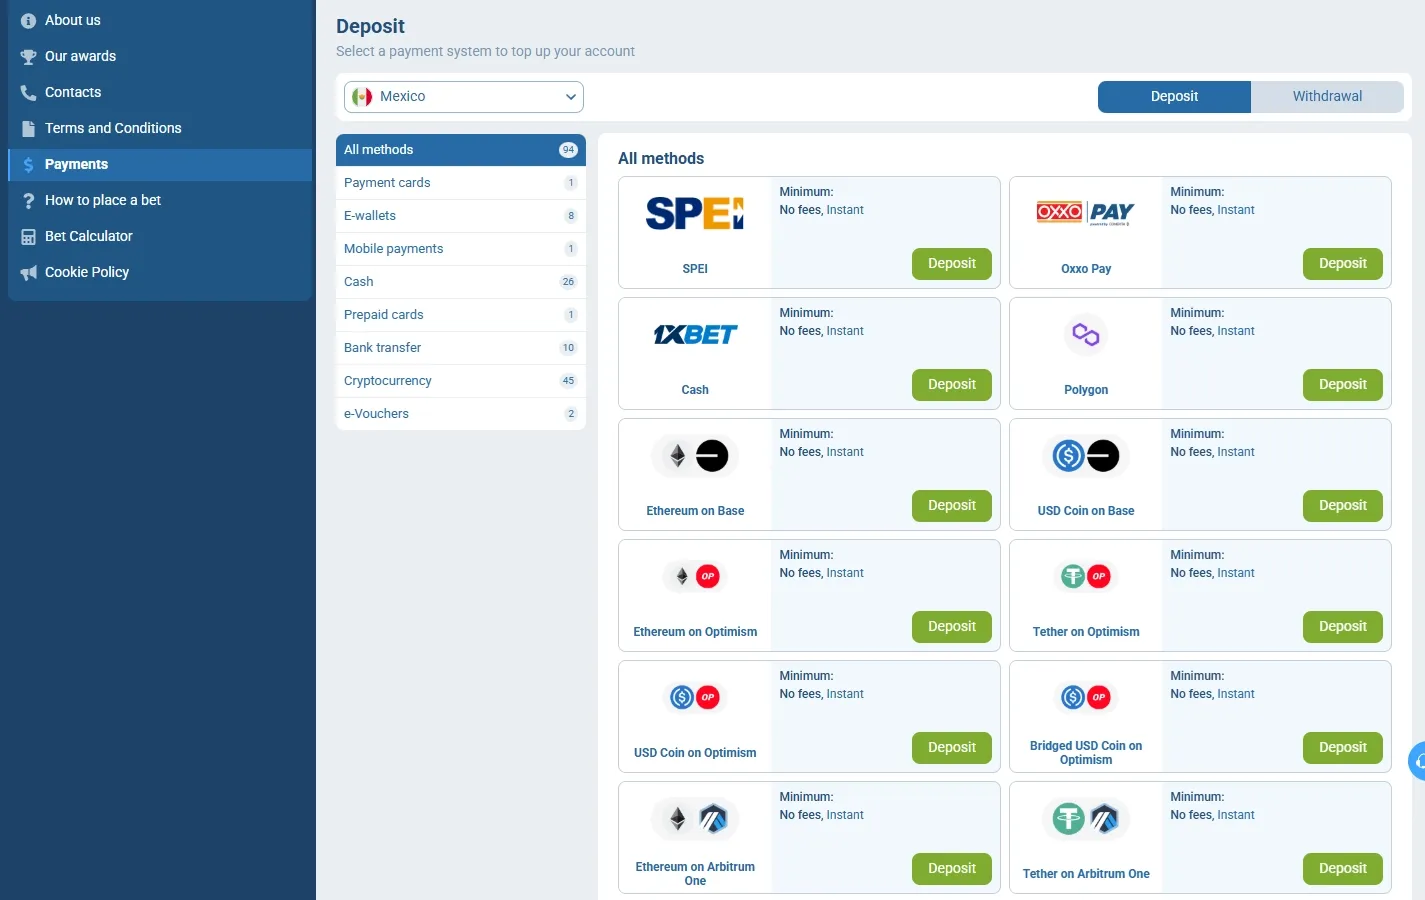The height and width of the screenshot is (900, 1425).
Task: Click the USD Coin on Base icon
Action: (x=1086, y=456)
